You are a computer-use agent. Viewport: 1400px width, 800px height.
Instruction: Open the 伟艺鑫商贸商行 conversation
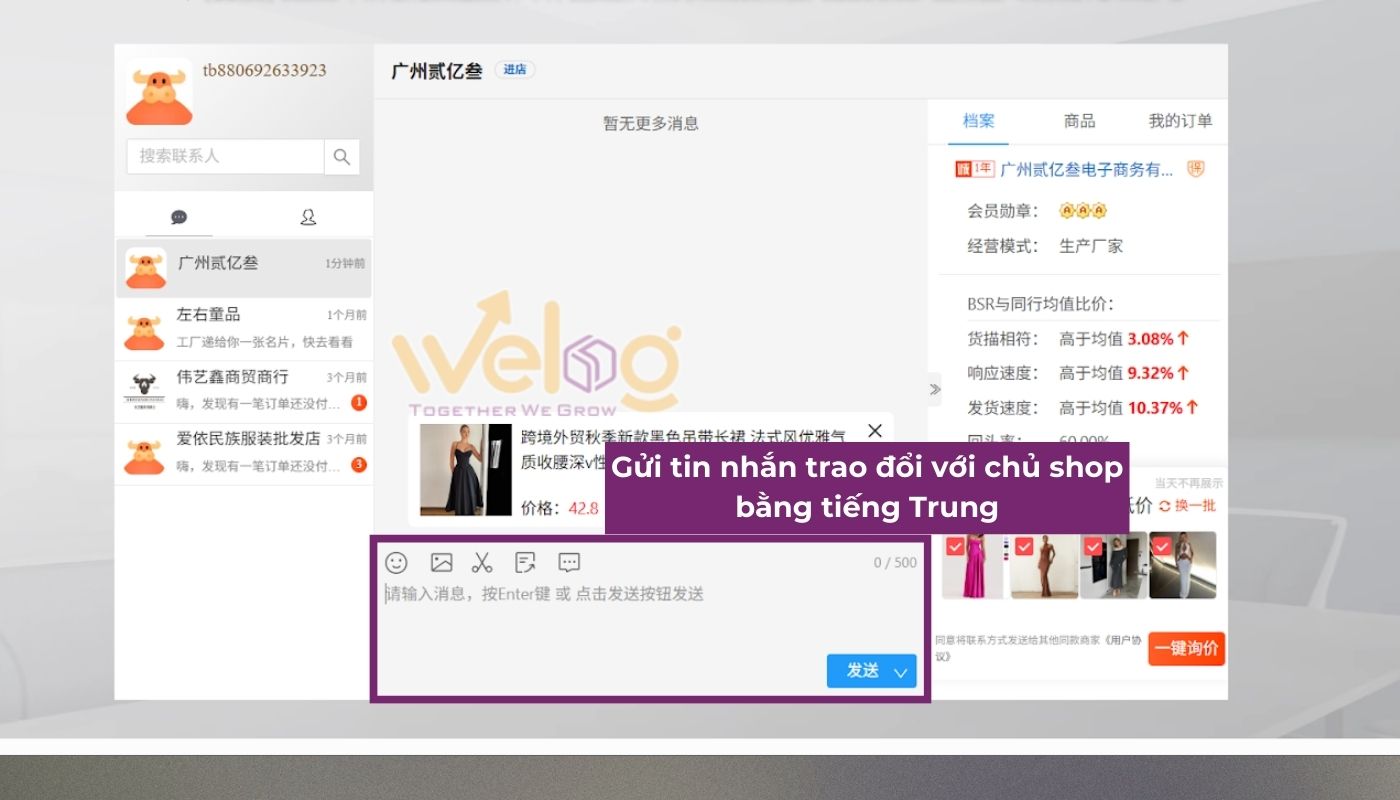click(244, 390)
